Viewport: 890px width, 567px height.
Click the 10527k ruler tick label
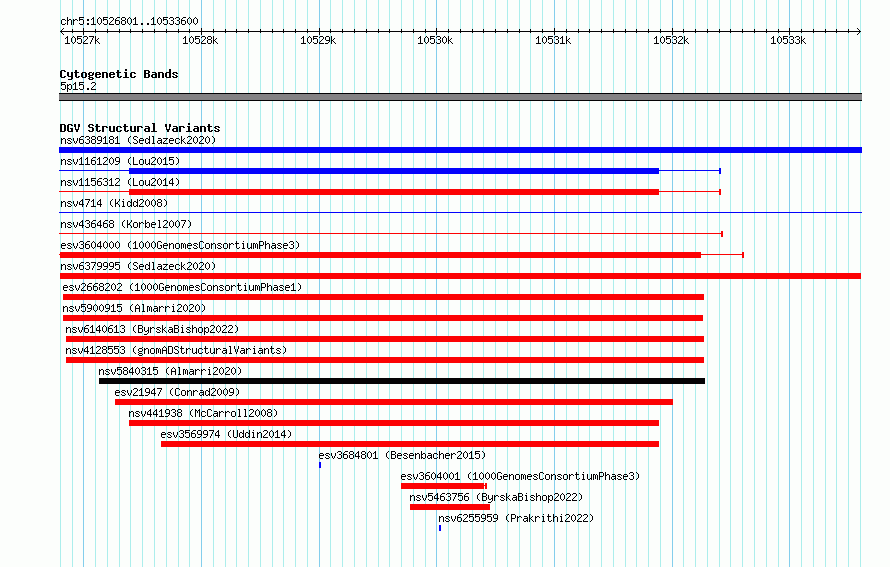[x=82, y=40]
